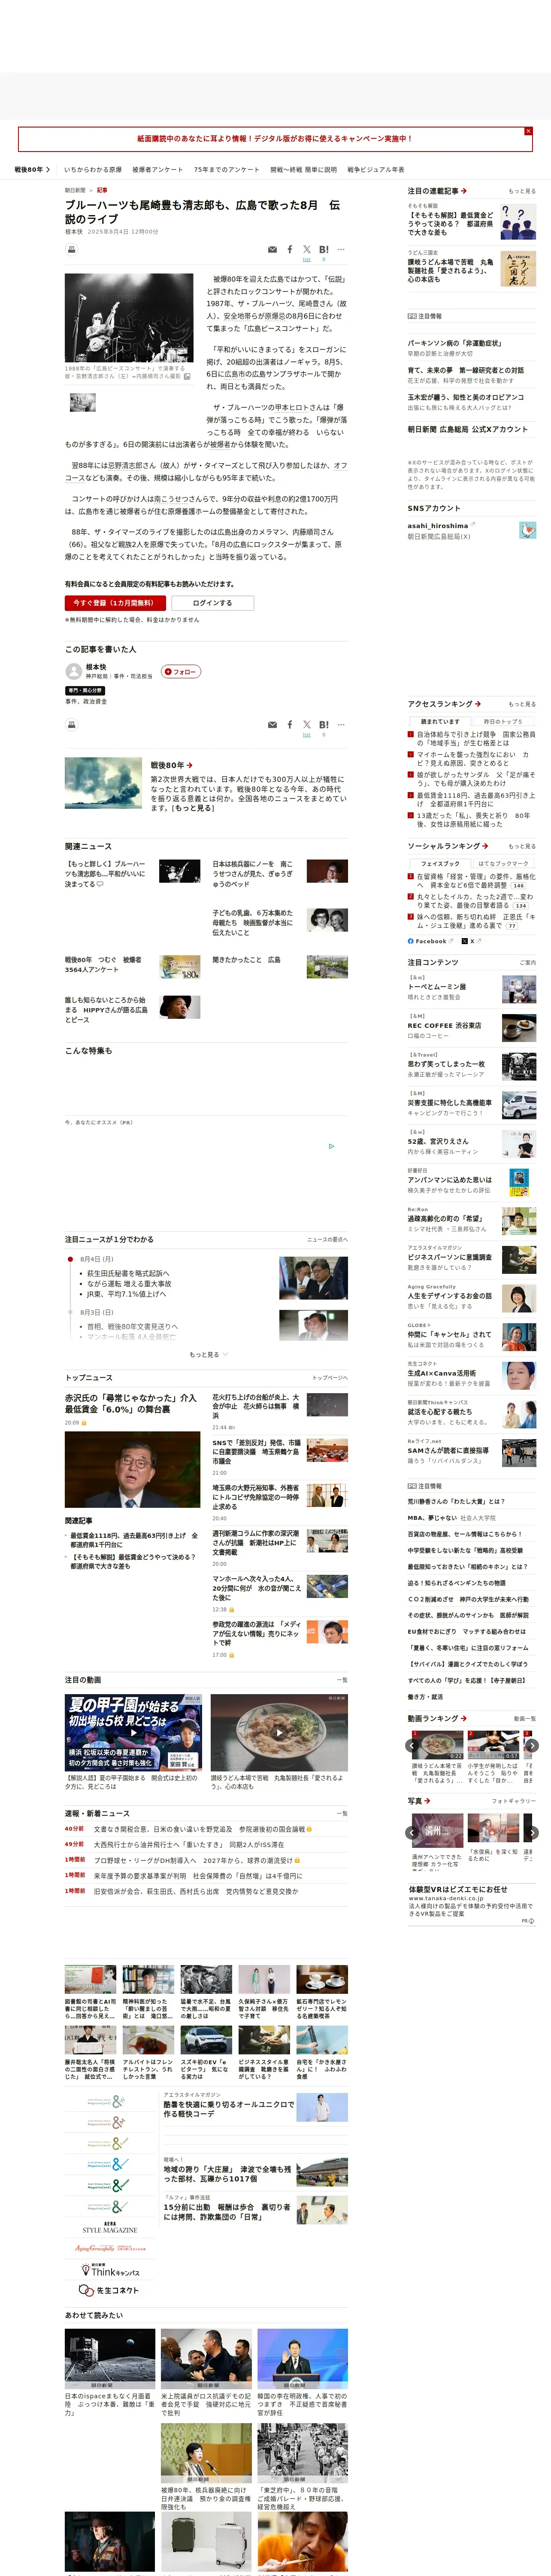Close the red campaign banner
551x2576 pixels.
coord(528,131)
